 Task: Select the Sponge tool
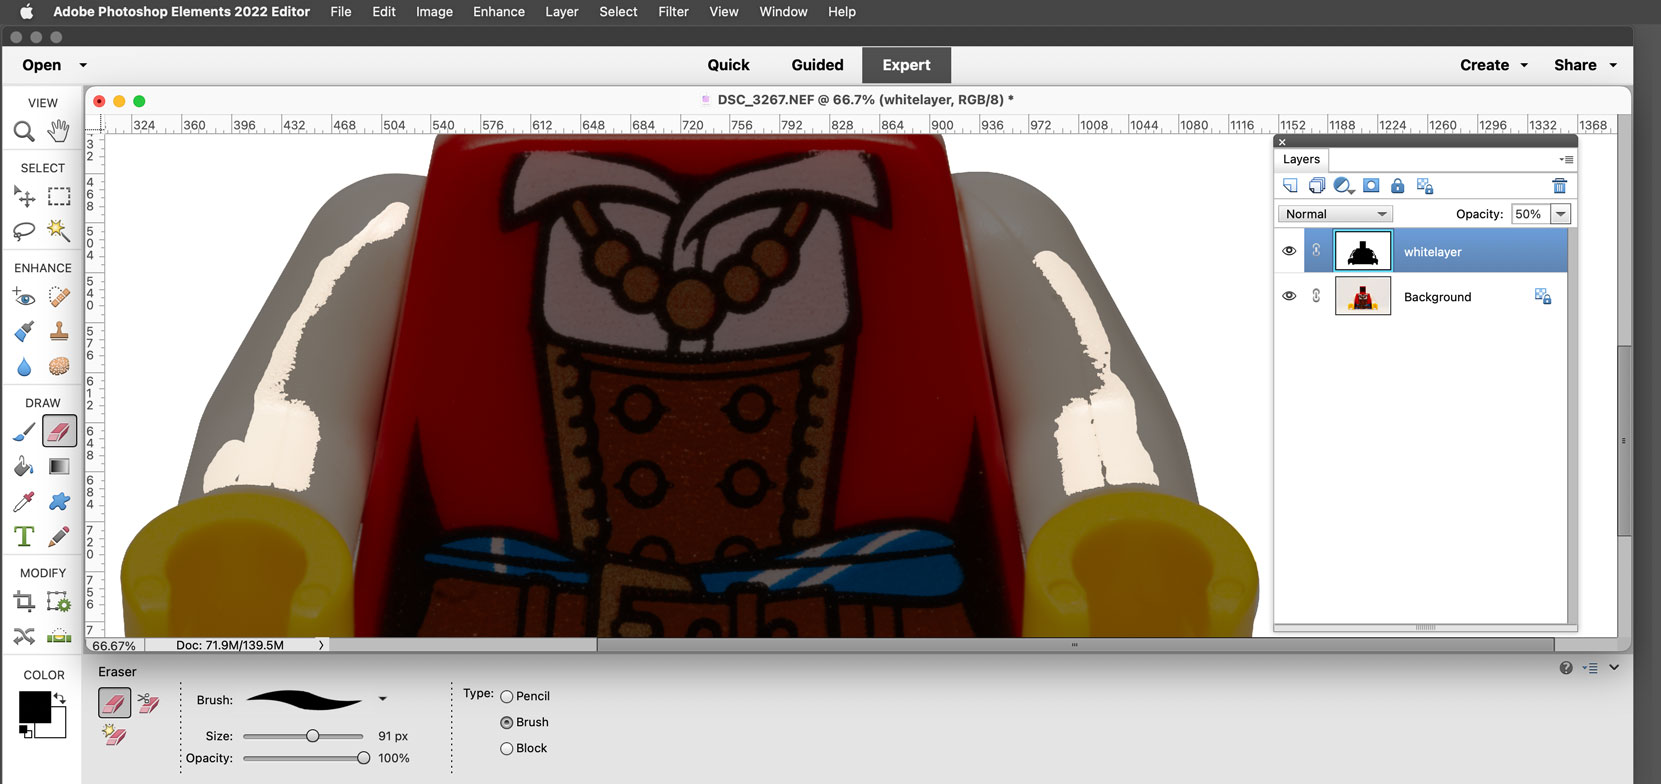pyautogui.click(x=59, y=366)
